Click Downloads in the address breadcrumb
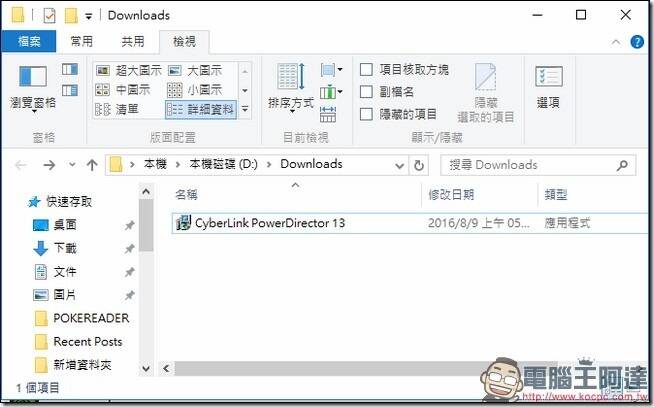 [311, 164]
